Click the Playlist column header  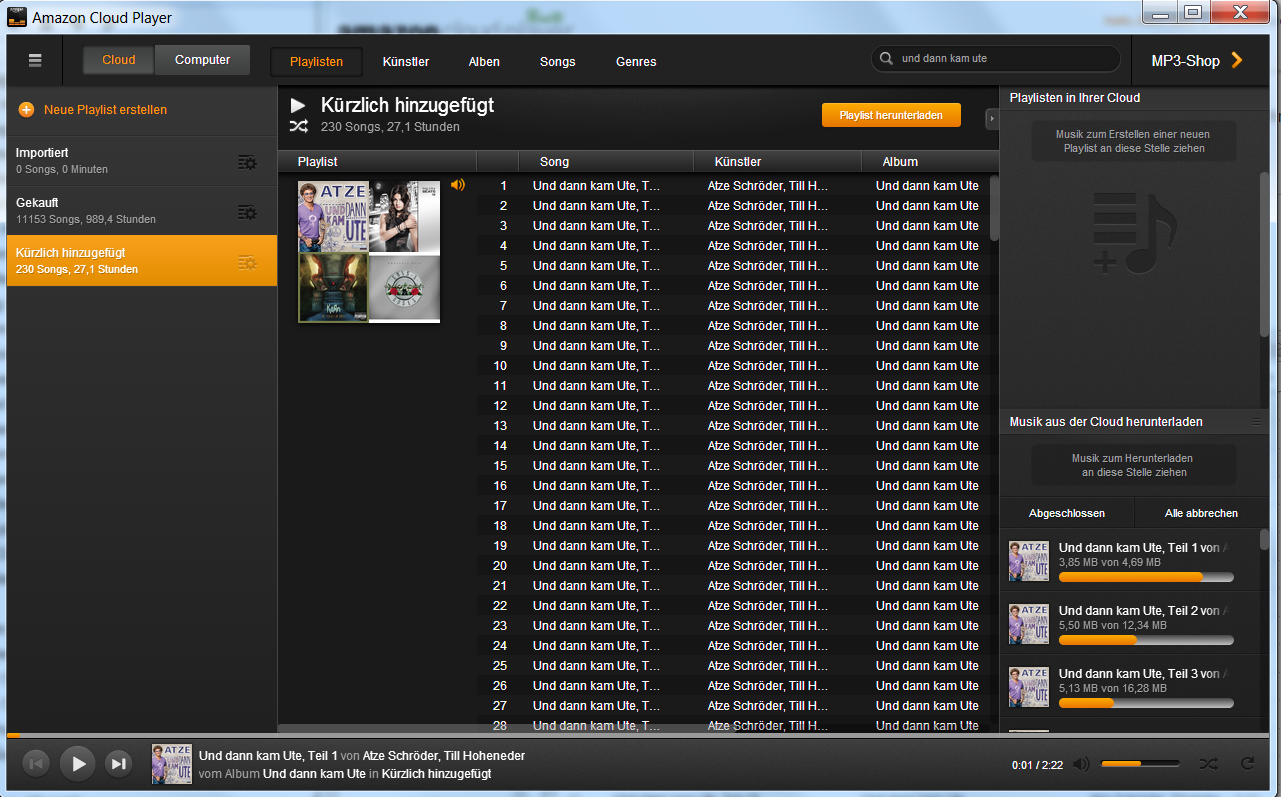pos(377,161)
